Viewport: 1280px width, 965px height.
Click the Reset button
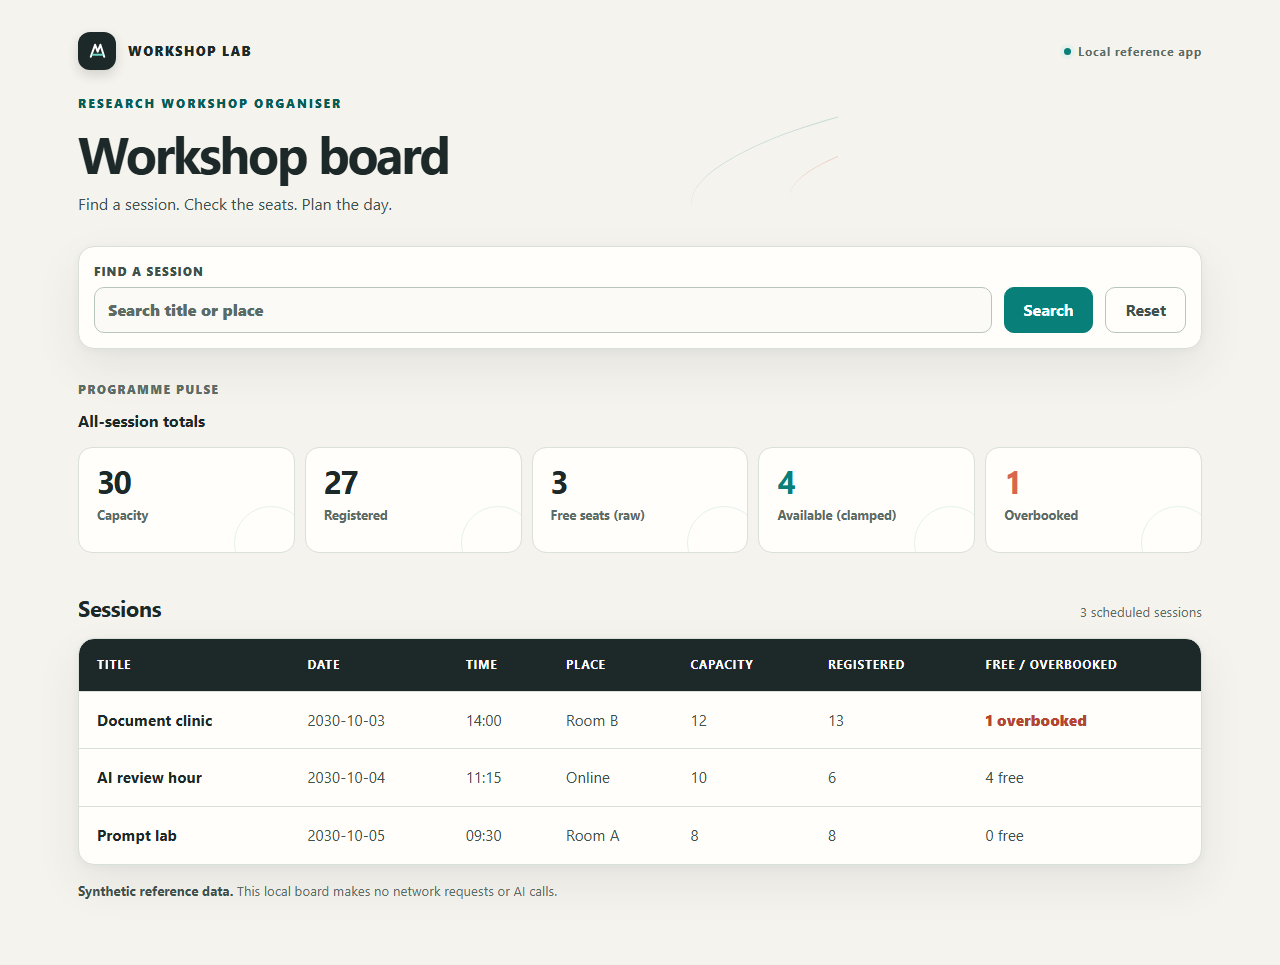point(1145,310)
